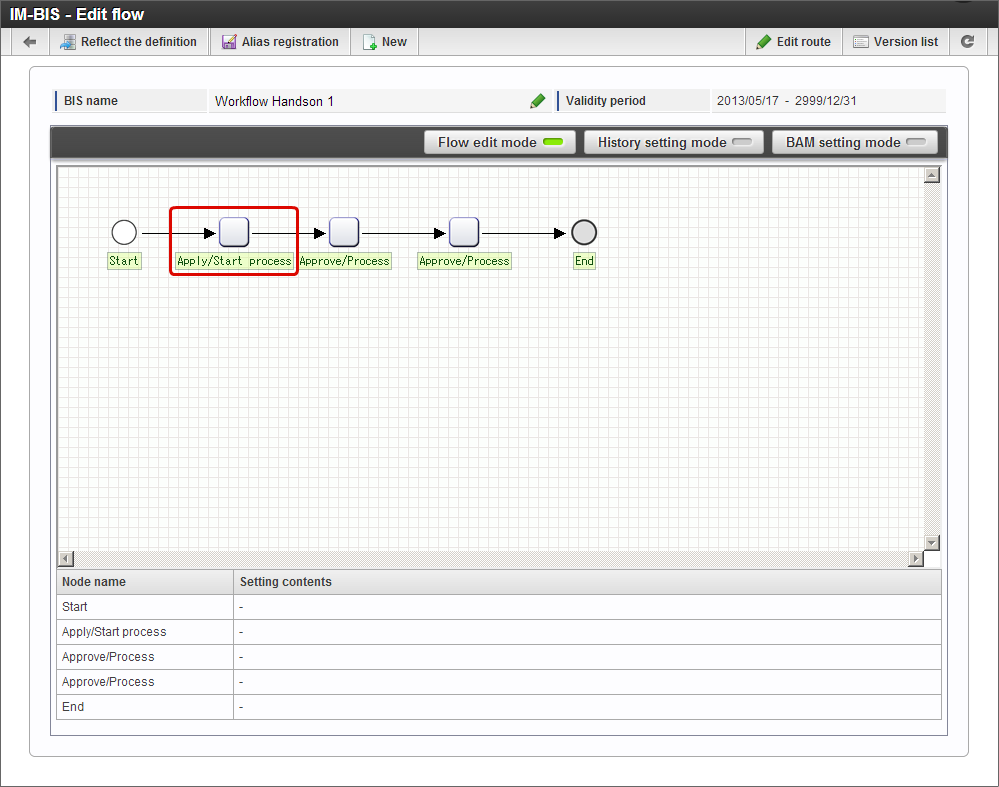
Task: Select the first Approve/Process node box
Action: coord(344,232)
